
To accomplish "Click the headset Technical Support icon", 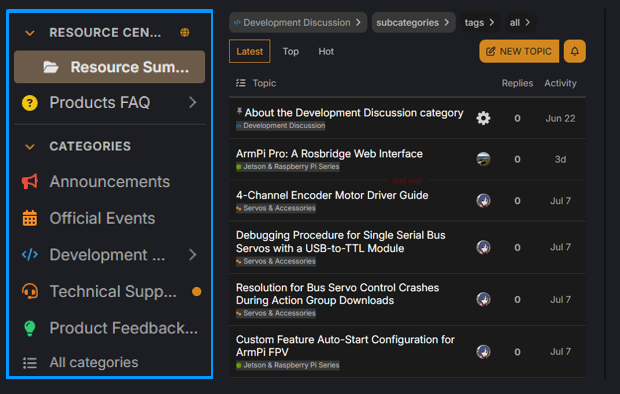I will (x=30, y=292).
